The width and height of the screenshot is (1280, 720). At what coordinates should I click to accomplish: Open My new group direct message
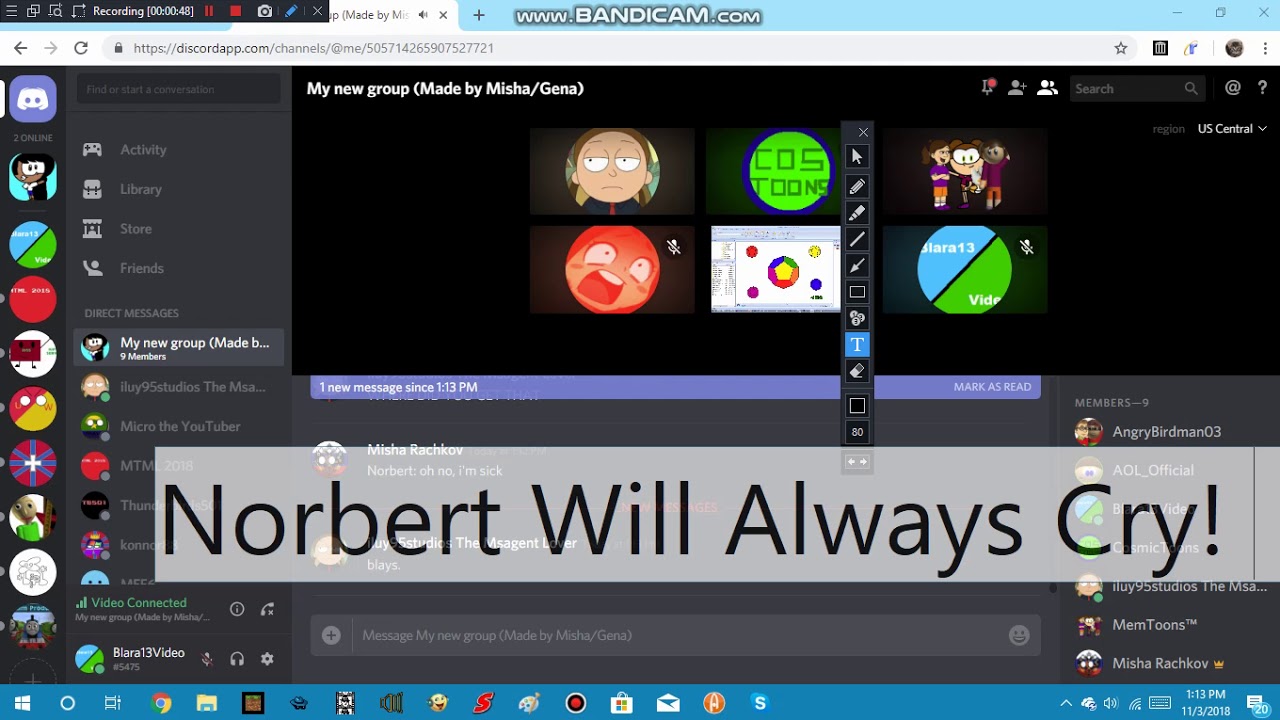(178, 347)
